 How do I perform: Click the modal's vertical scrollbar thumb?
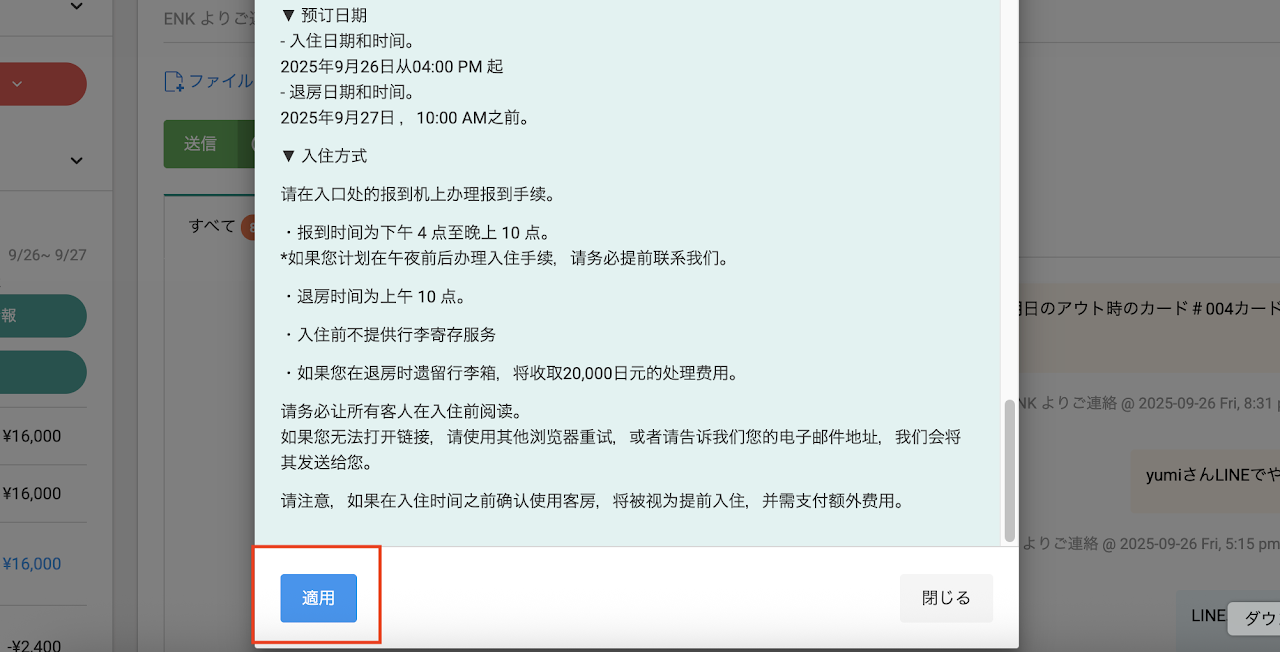tap(1009, 470)
